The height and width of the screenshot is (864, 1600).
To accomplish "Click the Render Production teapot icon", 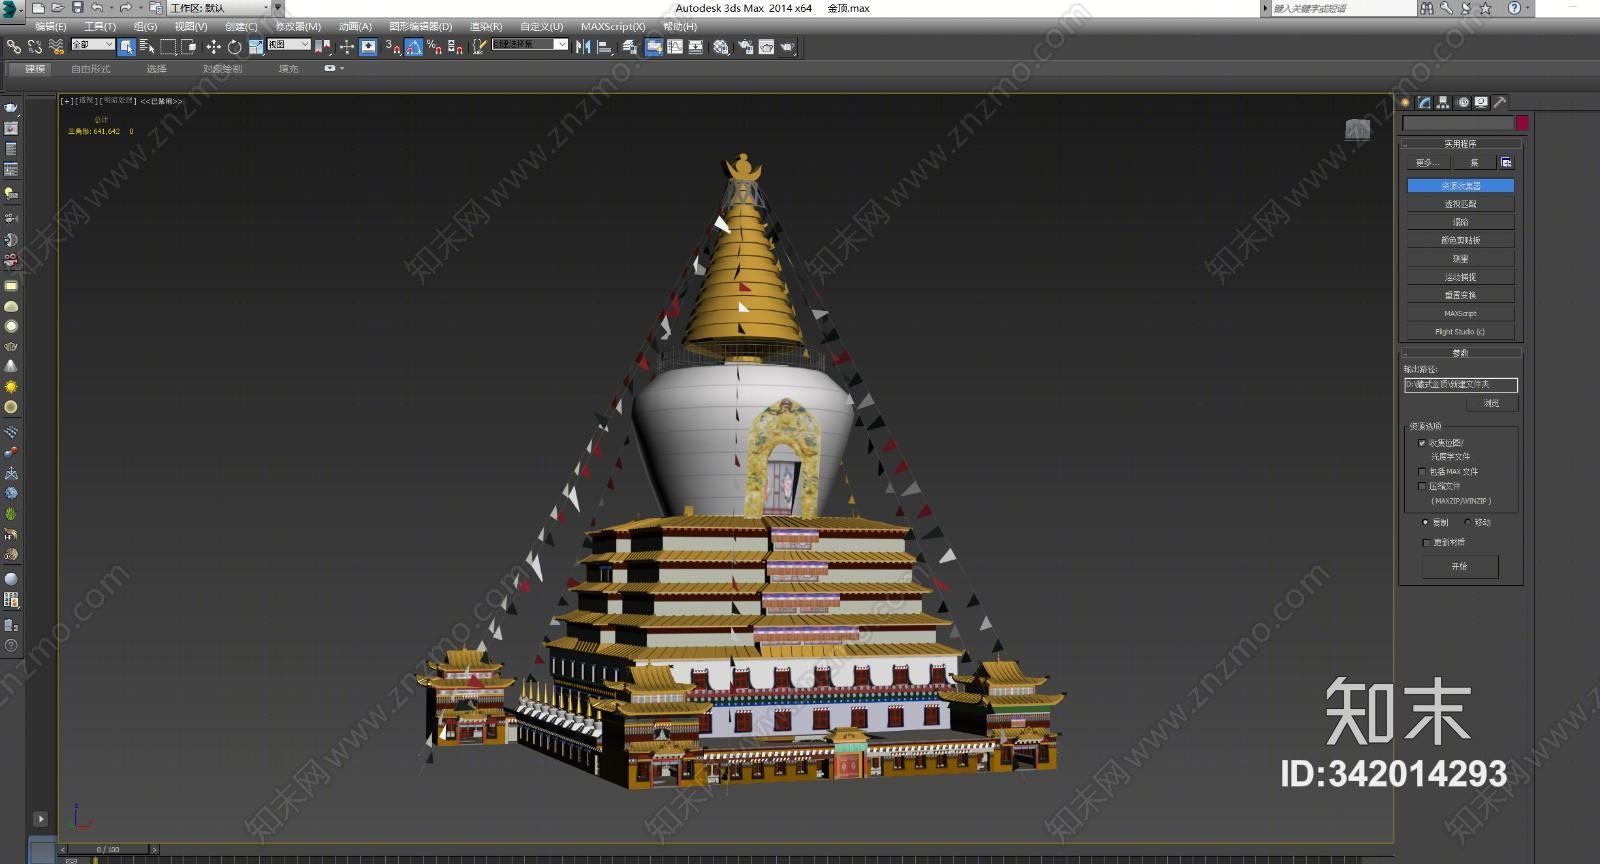I will click(788, 46).
